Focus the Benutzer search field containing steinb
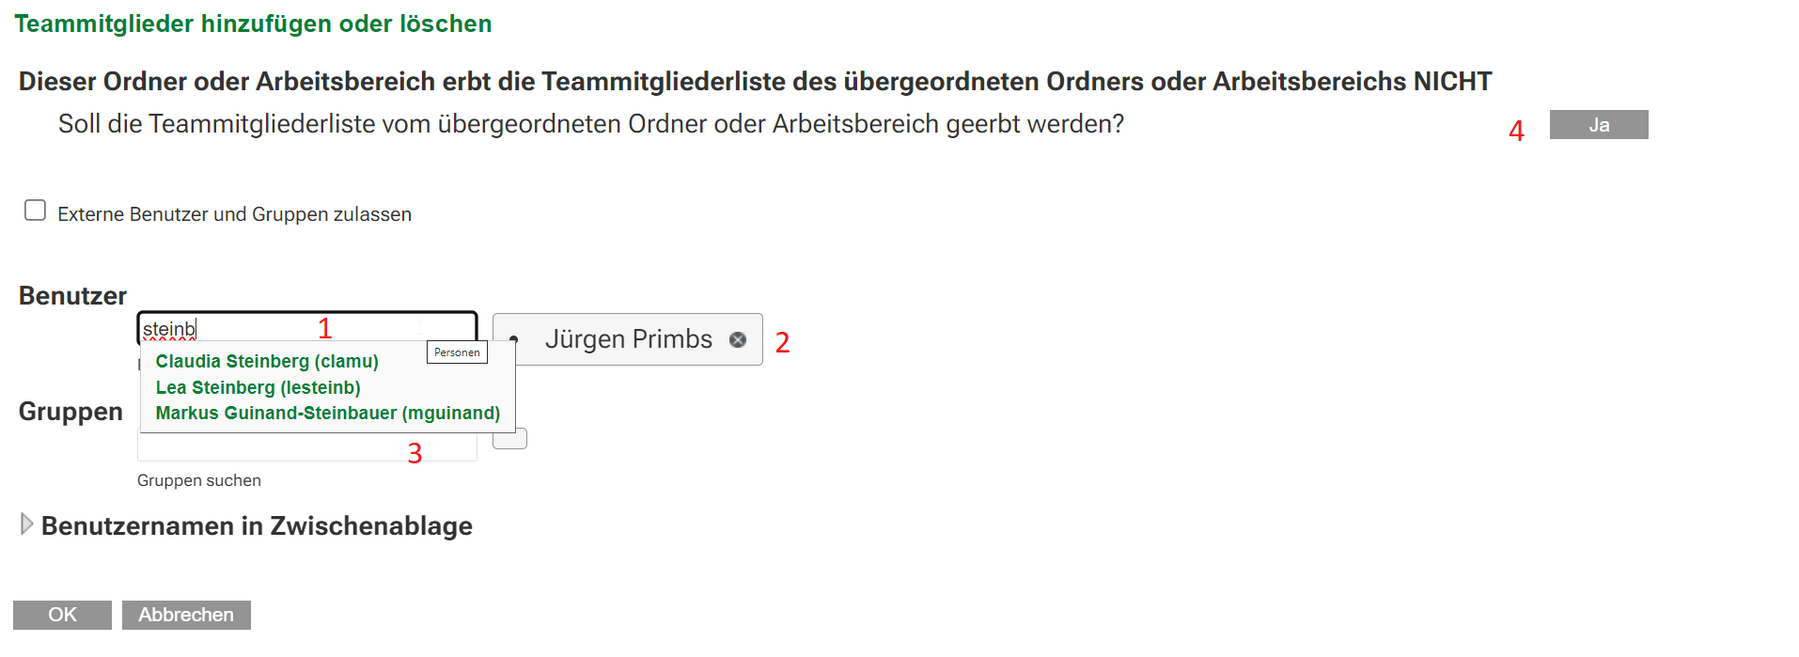Image resolution: width=1799 pixels, height=657 pixels. (307, 328)
